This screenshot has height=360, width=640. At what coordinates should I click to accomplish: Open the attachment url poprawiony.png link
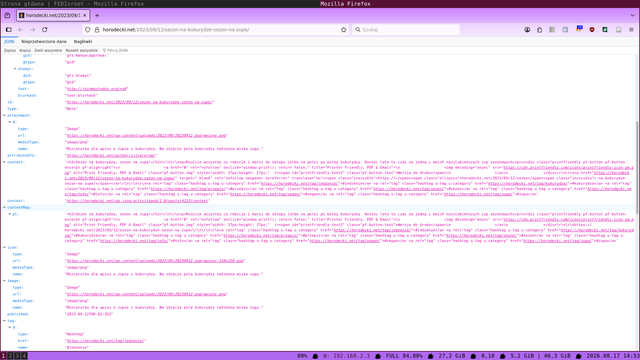click(147, 136)
